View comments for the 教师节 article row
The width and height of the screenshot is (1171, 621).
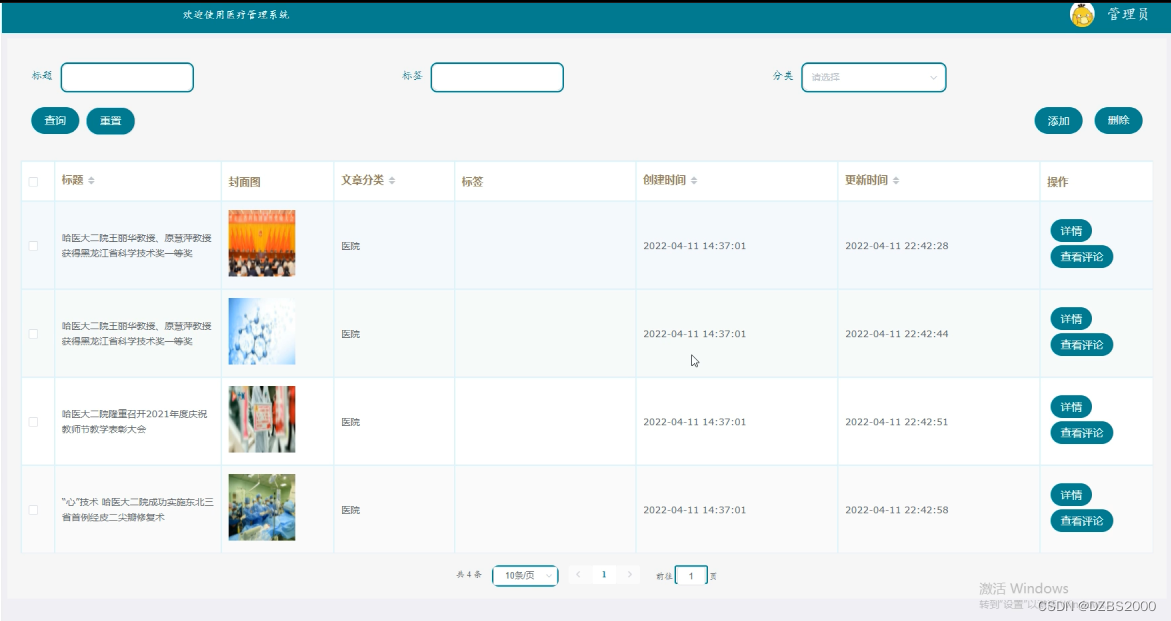pyautogui.click(x=1081, y=433)
